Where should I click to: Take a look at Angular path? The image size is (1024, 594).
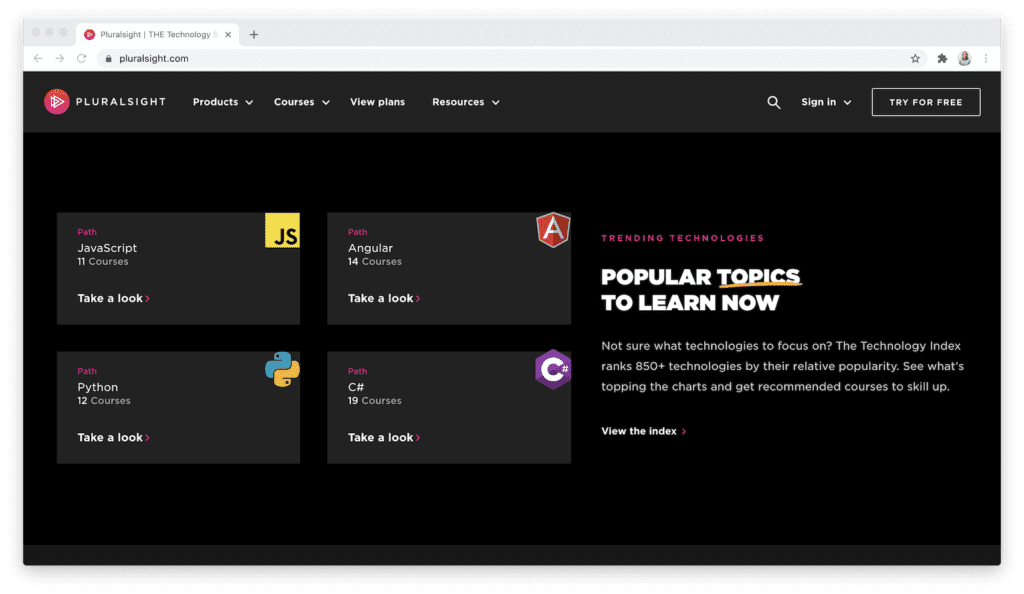click(384, 298)
